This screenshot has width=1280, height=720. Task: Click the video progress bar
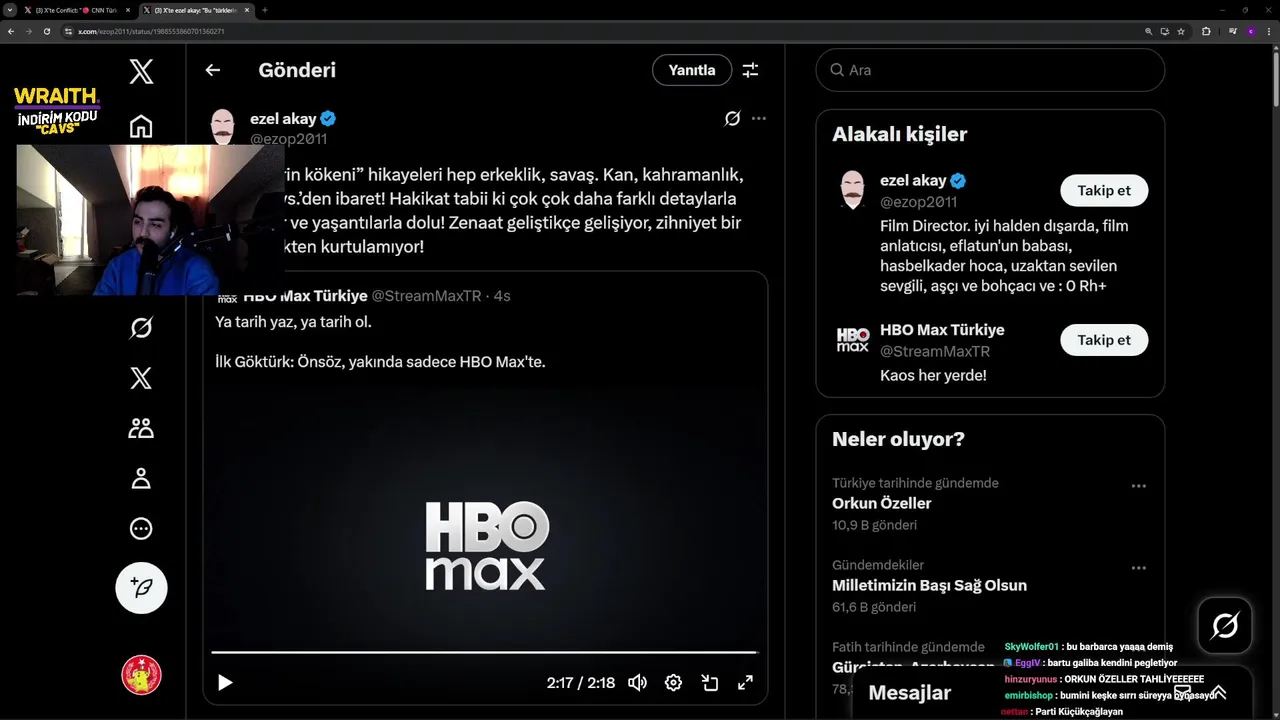coord(484,652)
